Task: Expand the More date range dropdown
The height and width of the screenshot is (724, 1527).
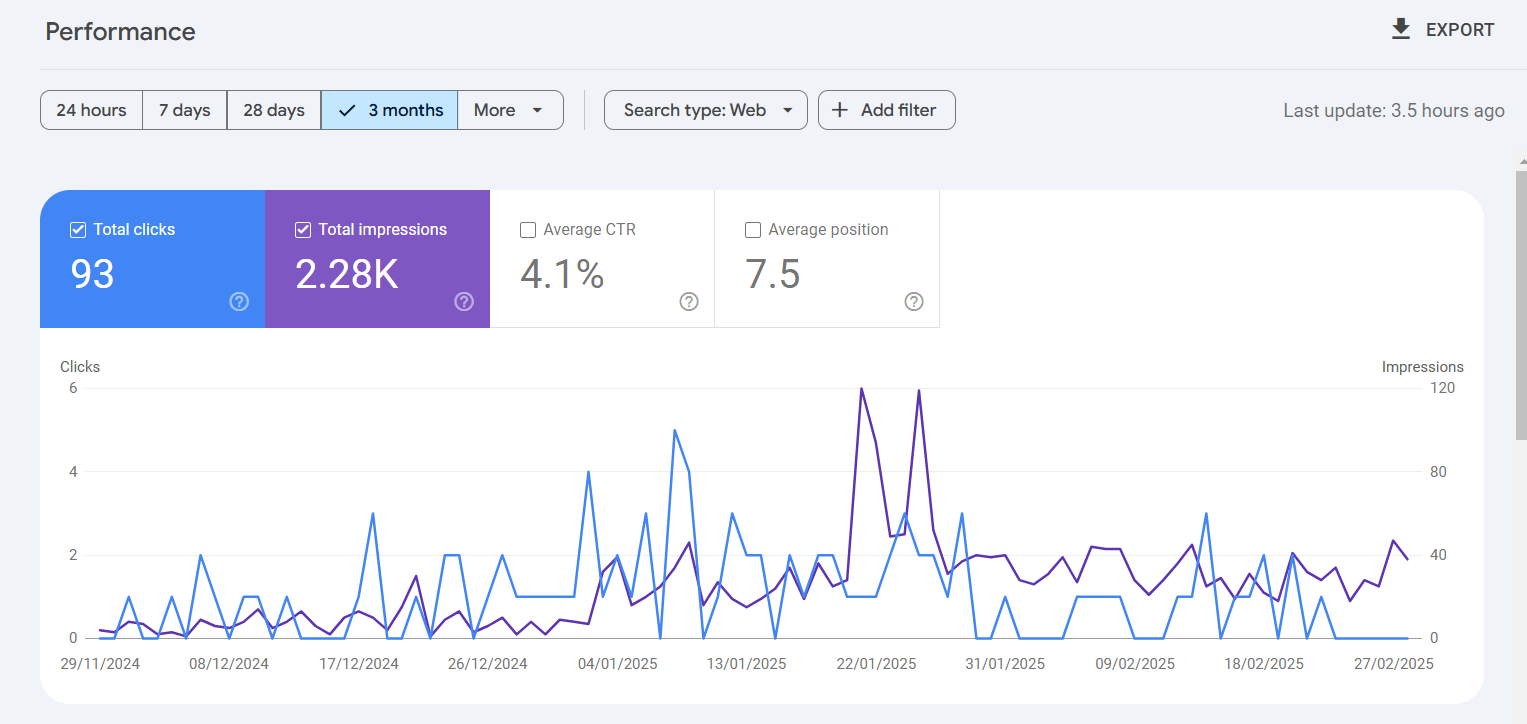Action: 510,110
